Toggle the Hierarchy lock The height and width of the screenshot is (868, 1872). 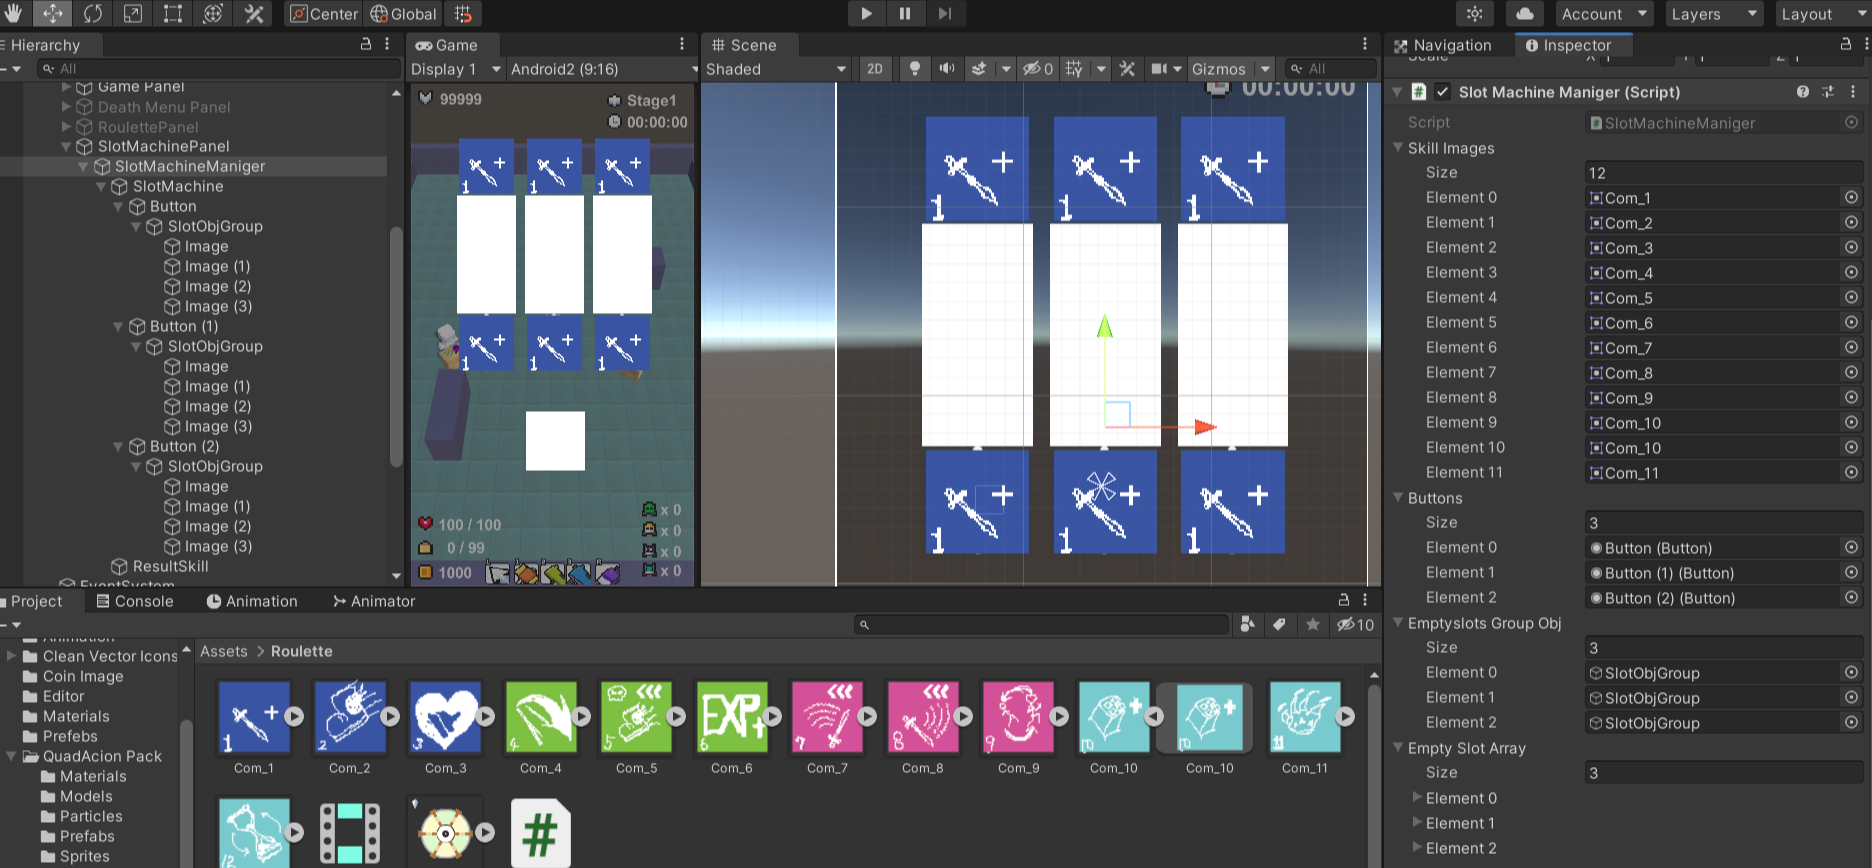tap(366, 44)
